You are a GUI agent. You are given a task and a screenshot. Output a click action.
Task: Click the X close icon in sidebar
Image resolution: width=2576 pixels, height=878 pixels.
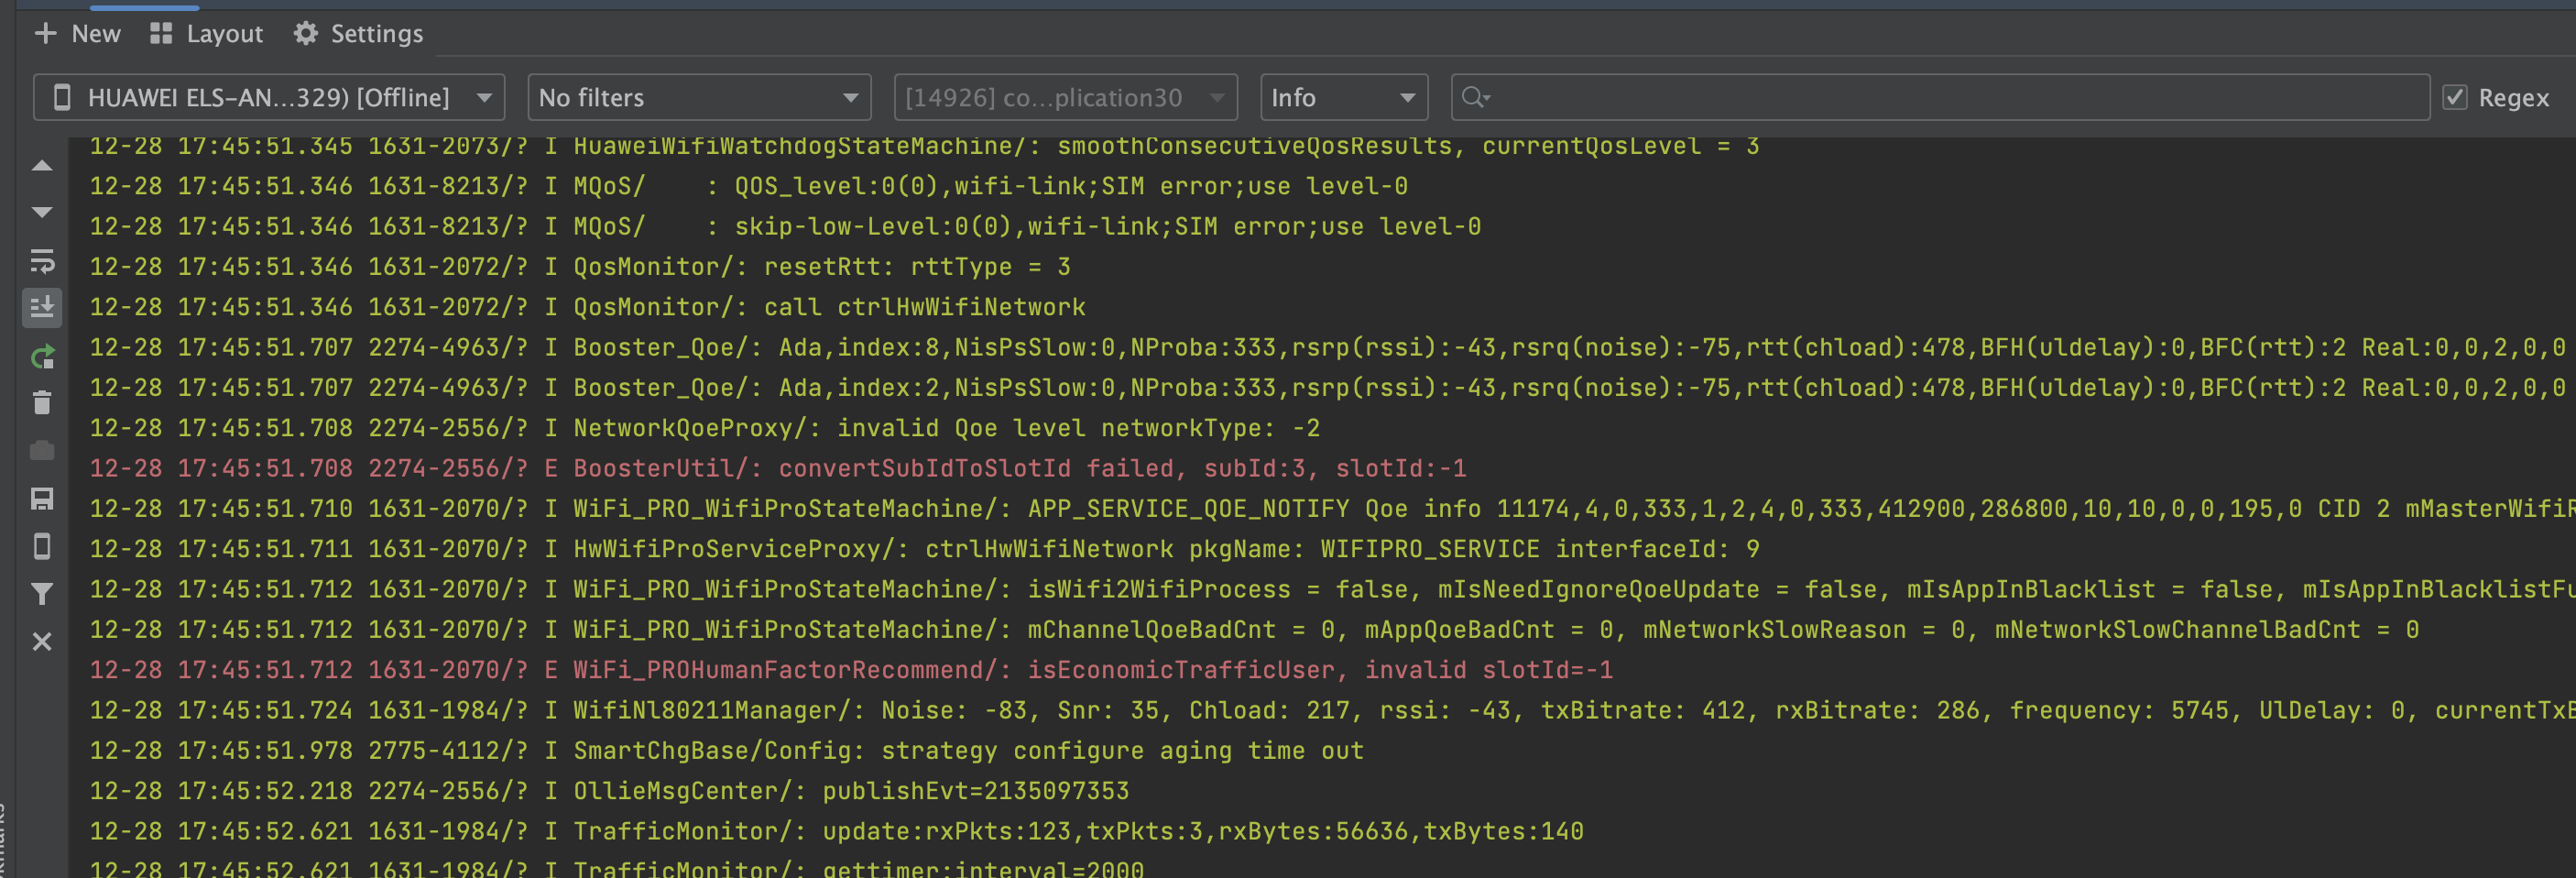click(x=42, y=641)
